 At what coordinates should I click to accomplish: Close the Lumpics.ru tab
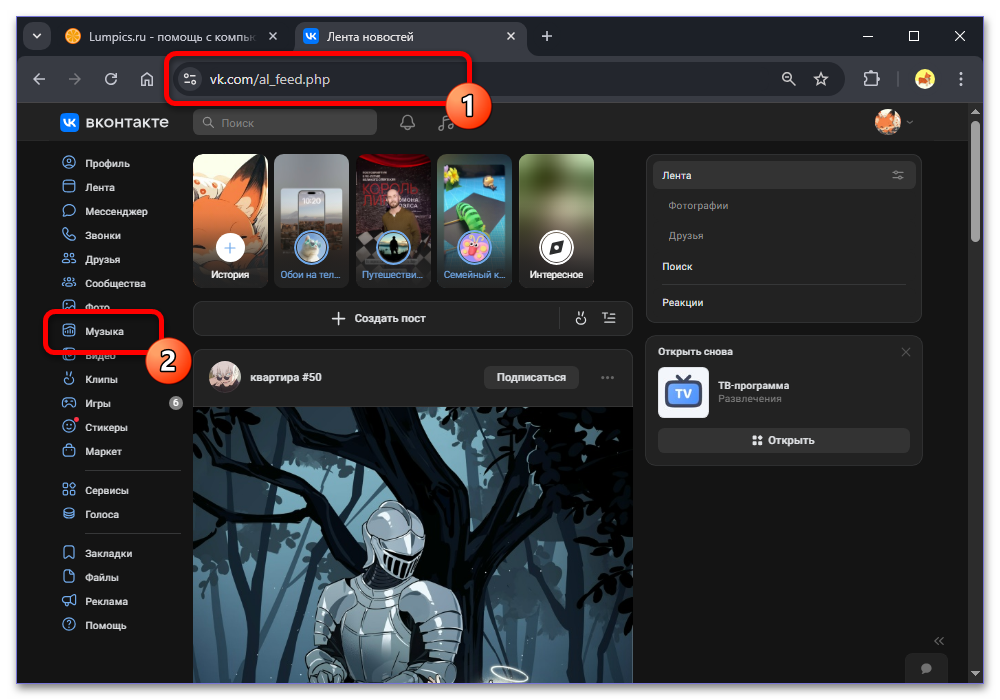pos(273,36)
